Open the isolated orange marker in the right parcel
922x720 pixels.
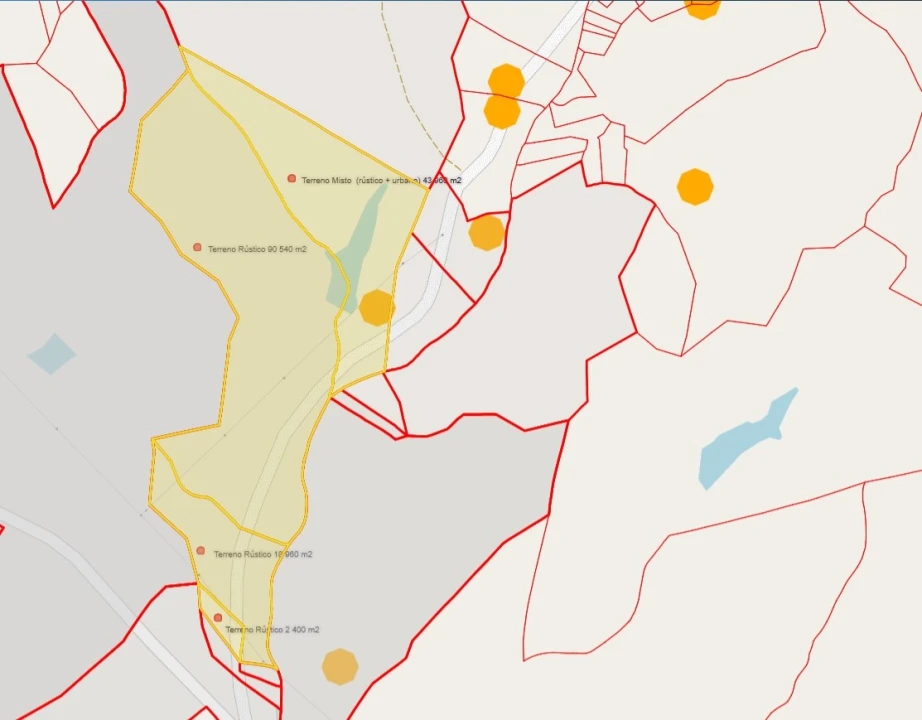(695, 187)
